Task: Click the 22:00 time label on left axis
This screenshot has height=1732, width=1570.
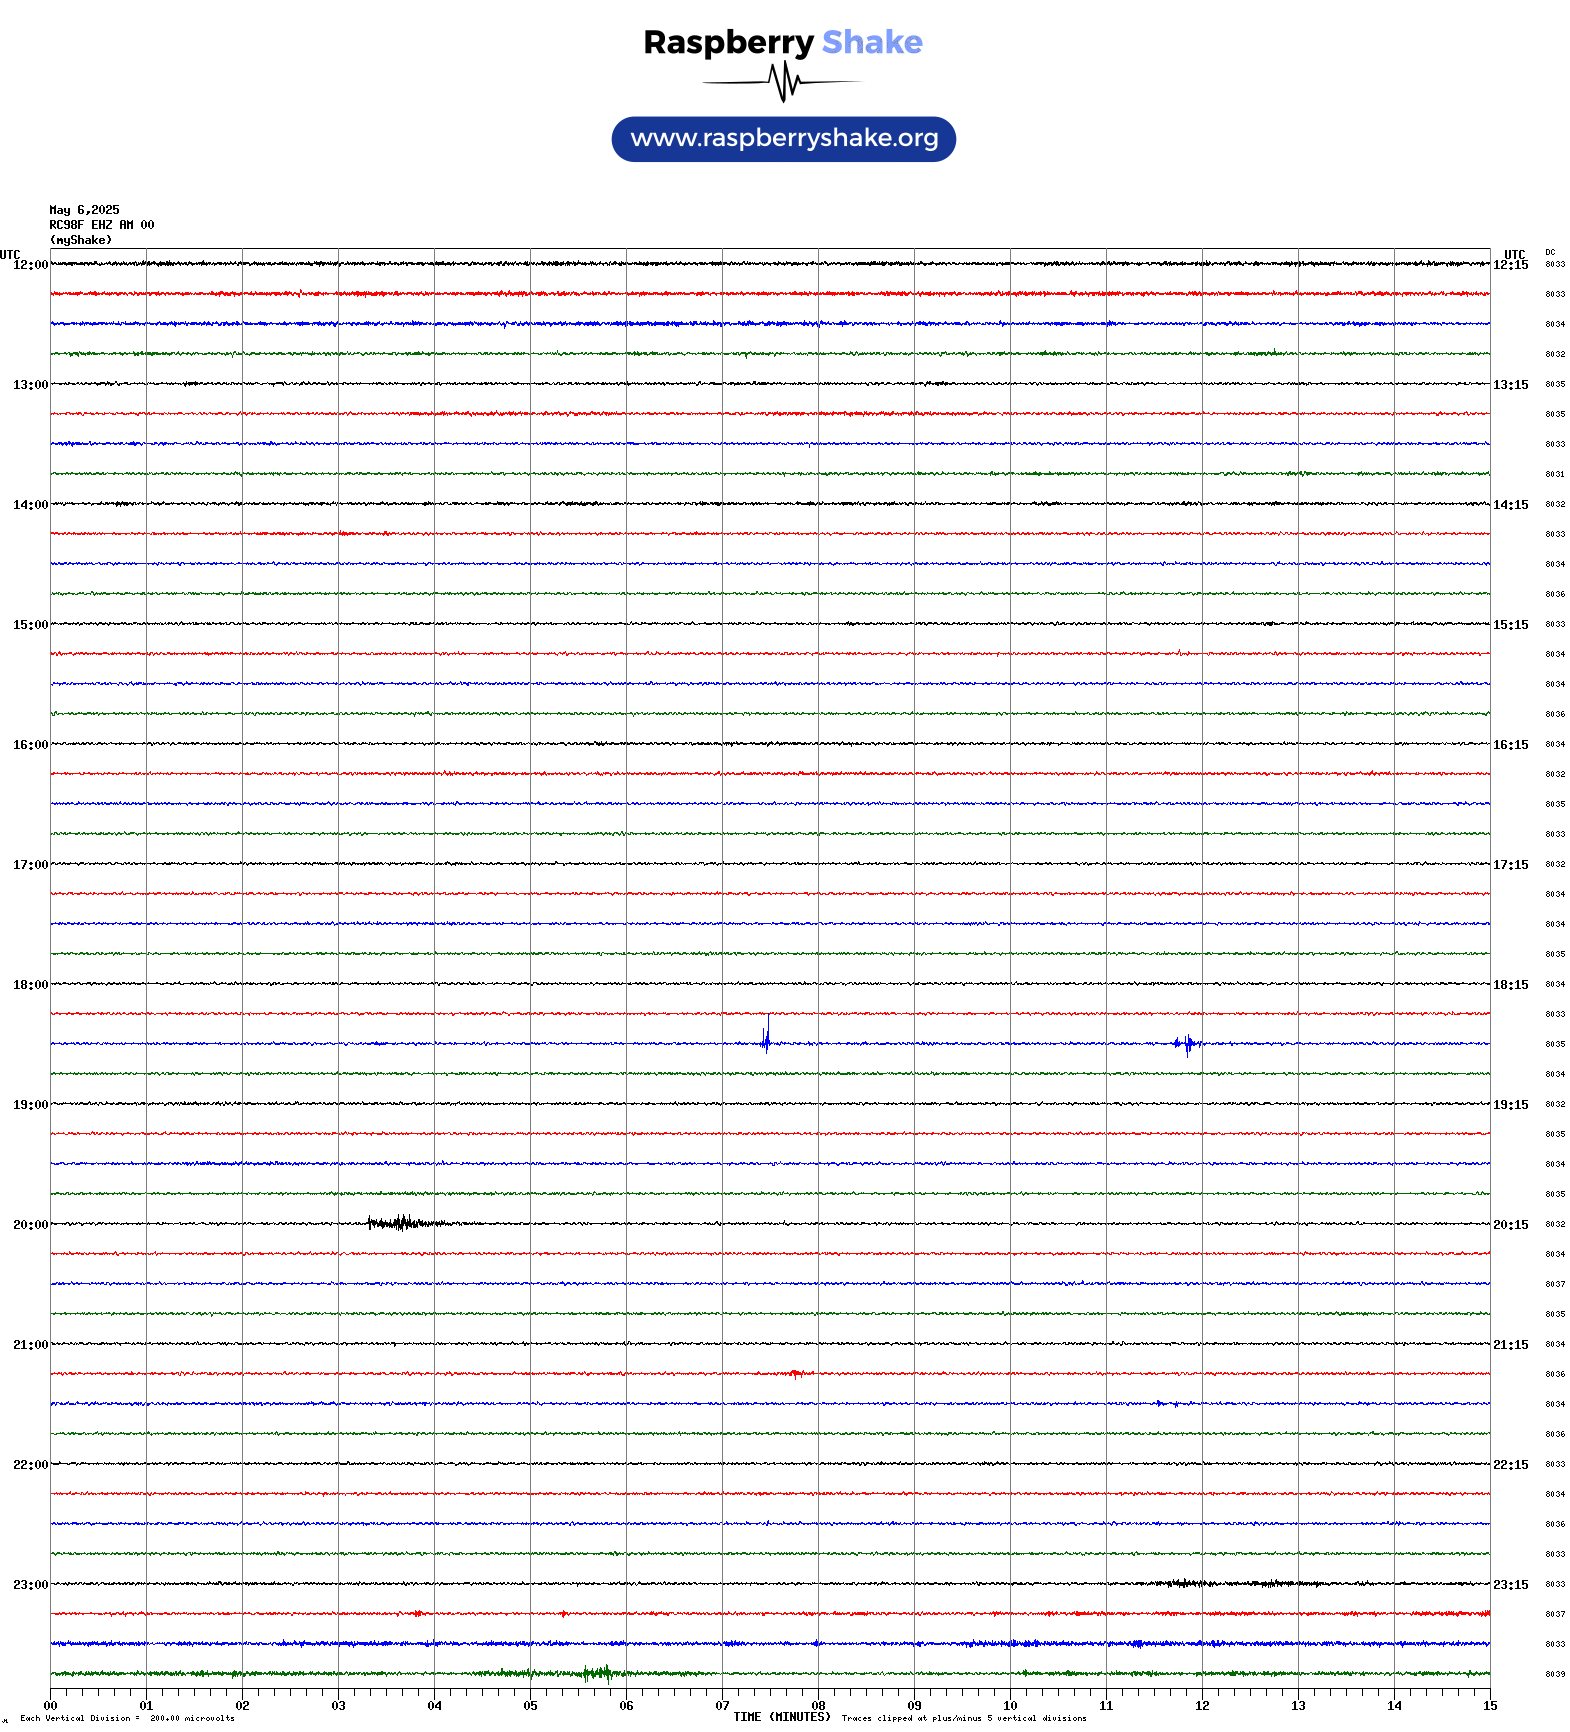Action: click(x=30, y=1465)
